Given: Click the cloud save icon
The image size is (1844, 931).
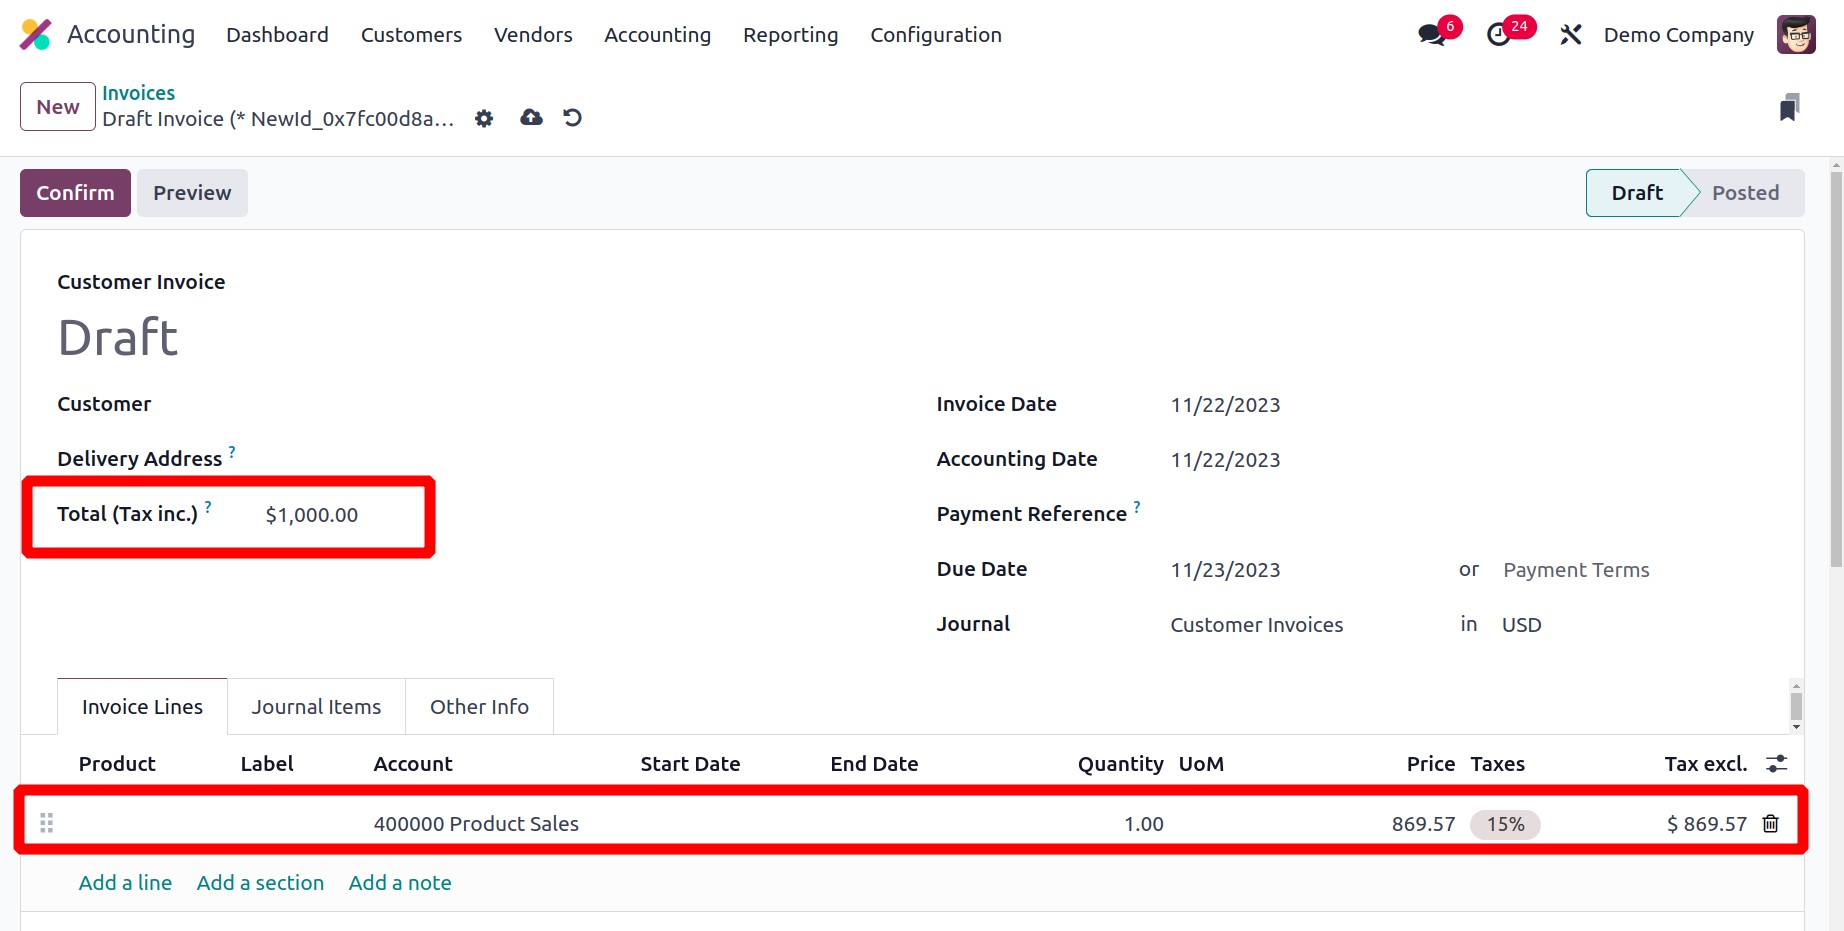Looking at the screenshot, I should tap(531, 118).
